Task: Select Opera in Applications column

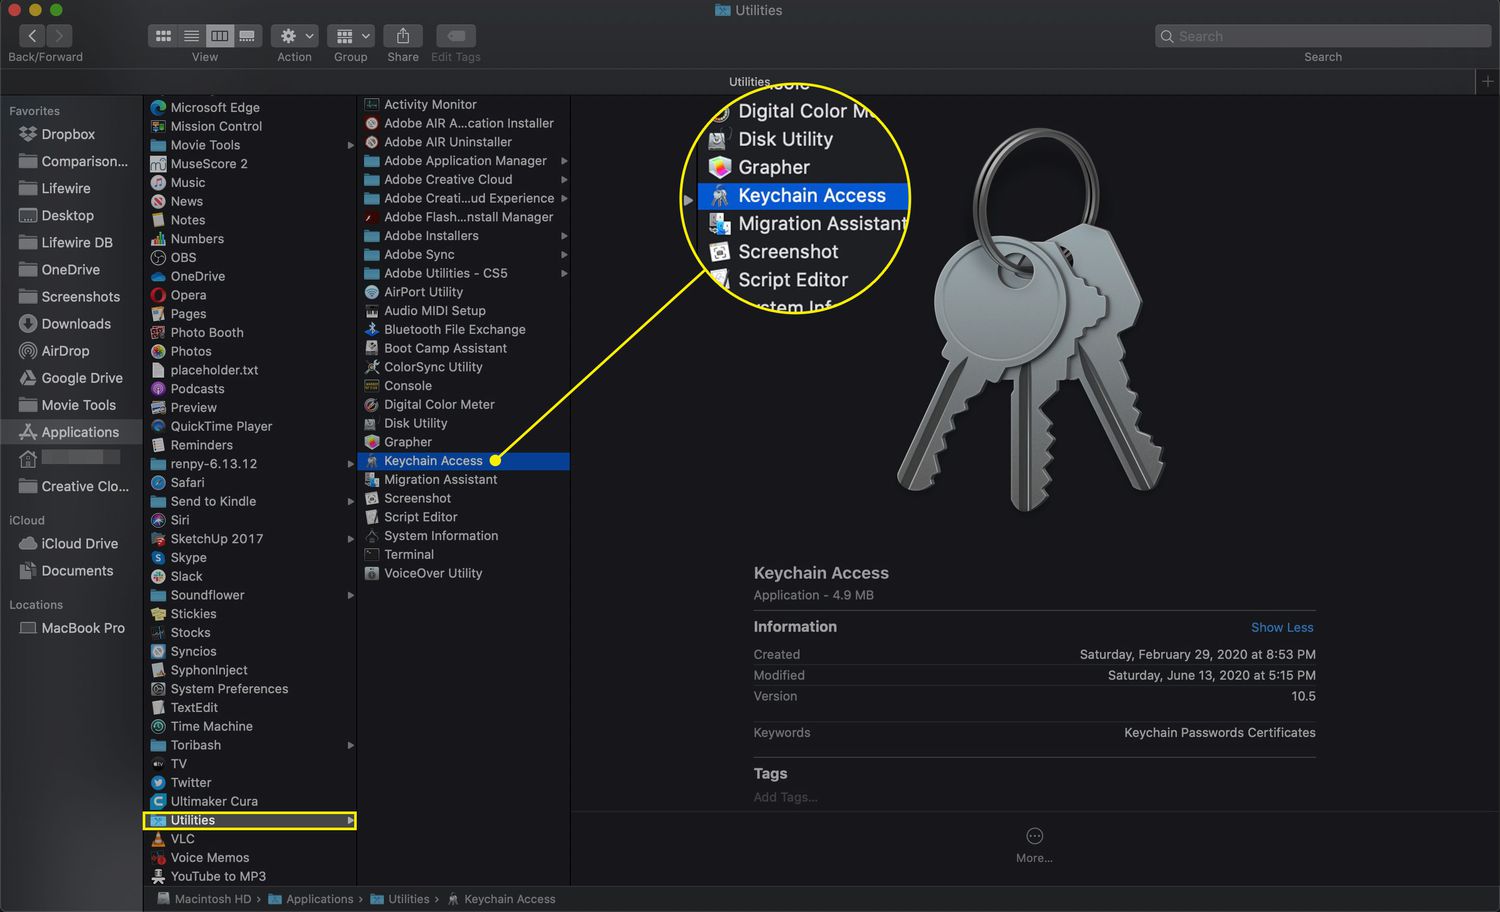Action: click(188, 295)
